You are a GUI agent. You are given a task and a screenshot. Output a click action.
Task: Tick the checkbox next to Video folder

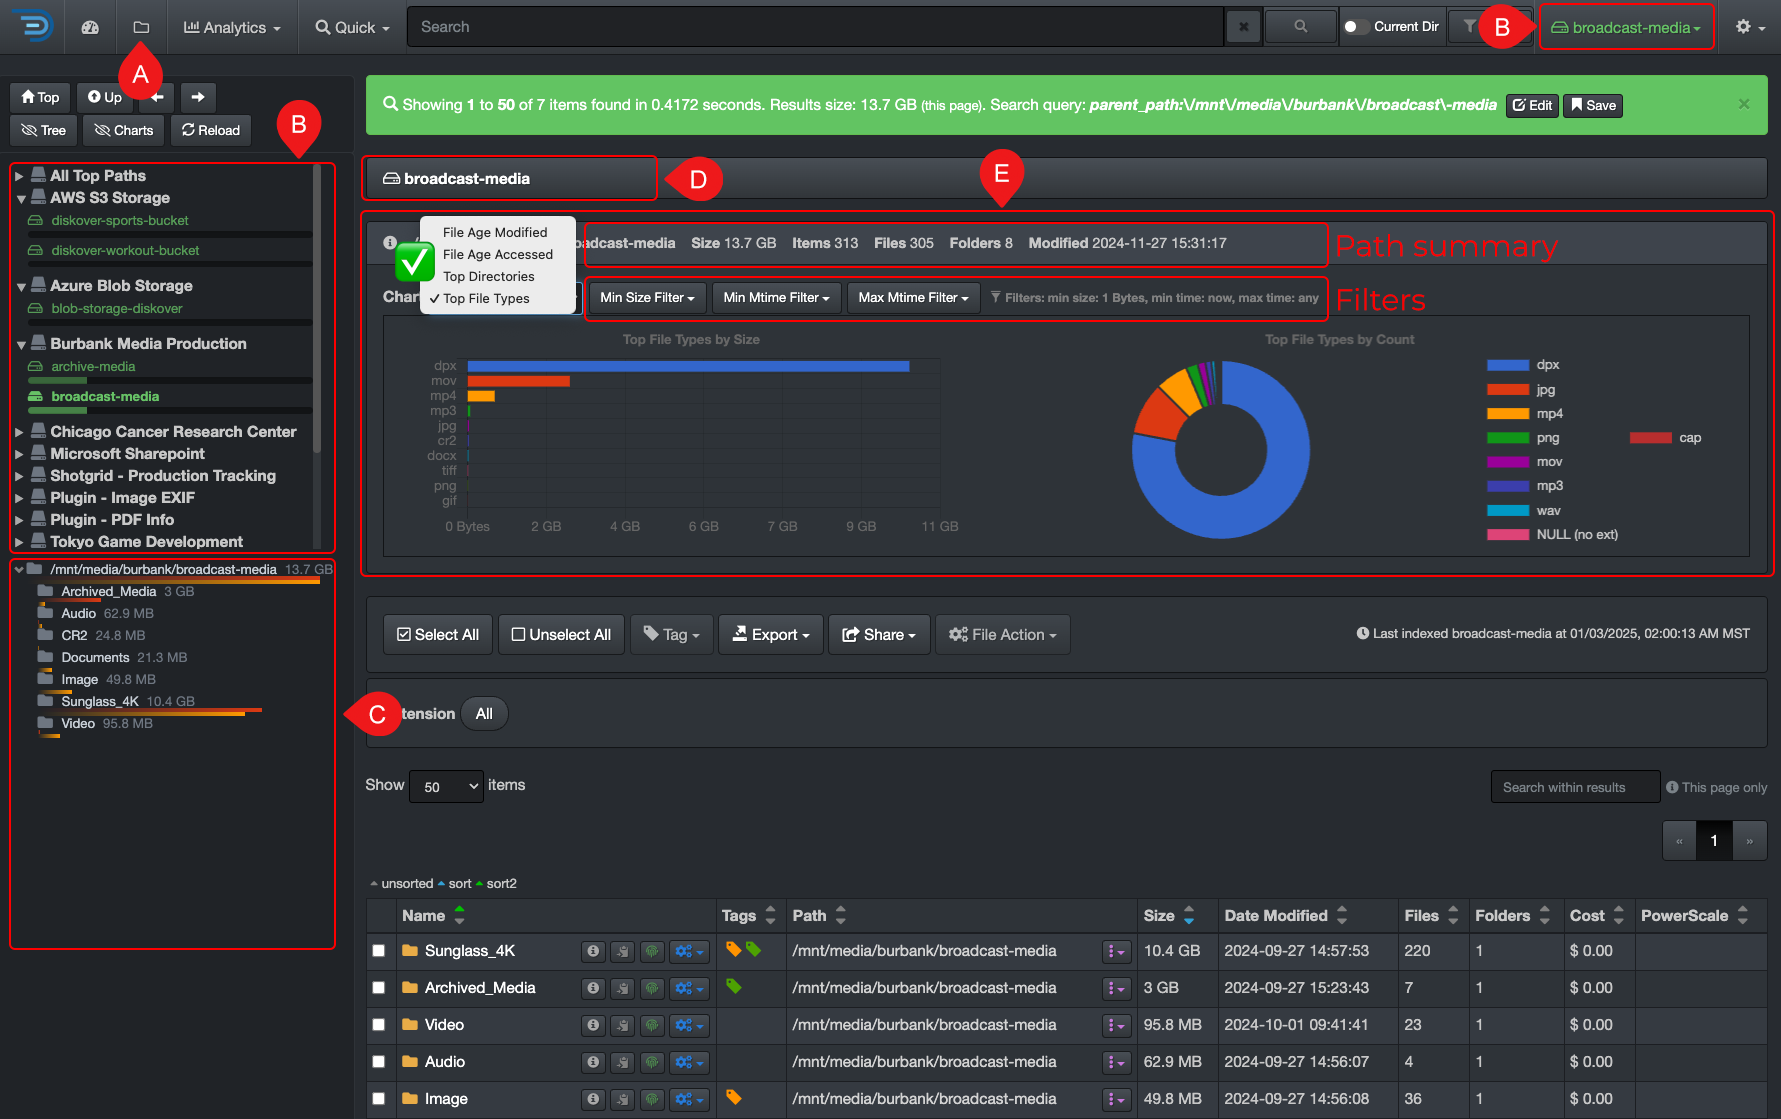click(x=379, y=1025)
